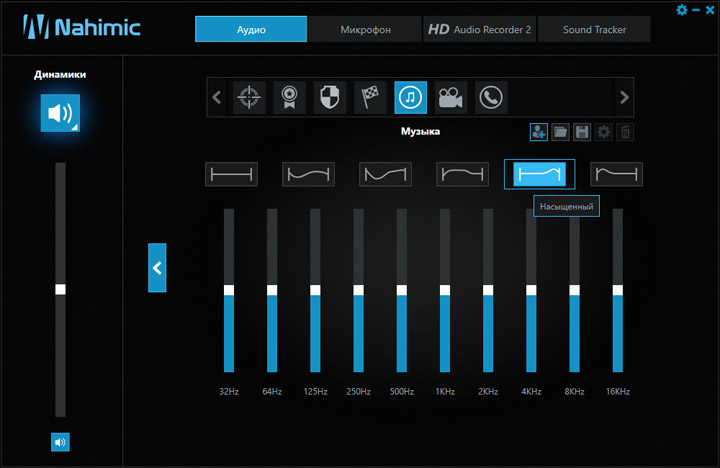
Task: Click the 250Hz equalizer slider handle
Action: (x=358, y=290)
